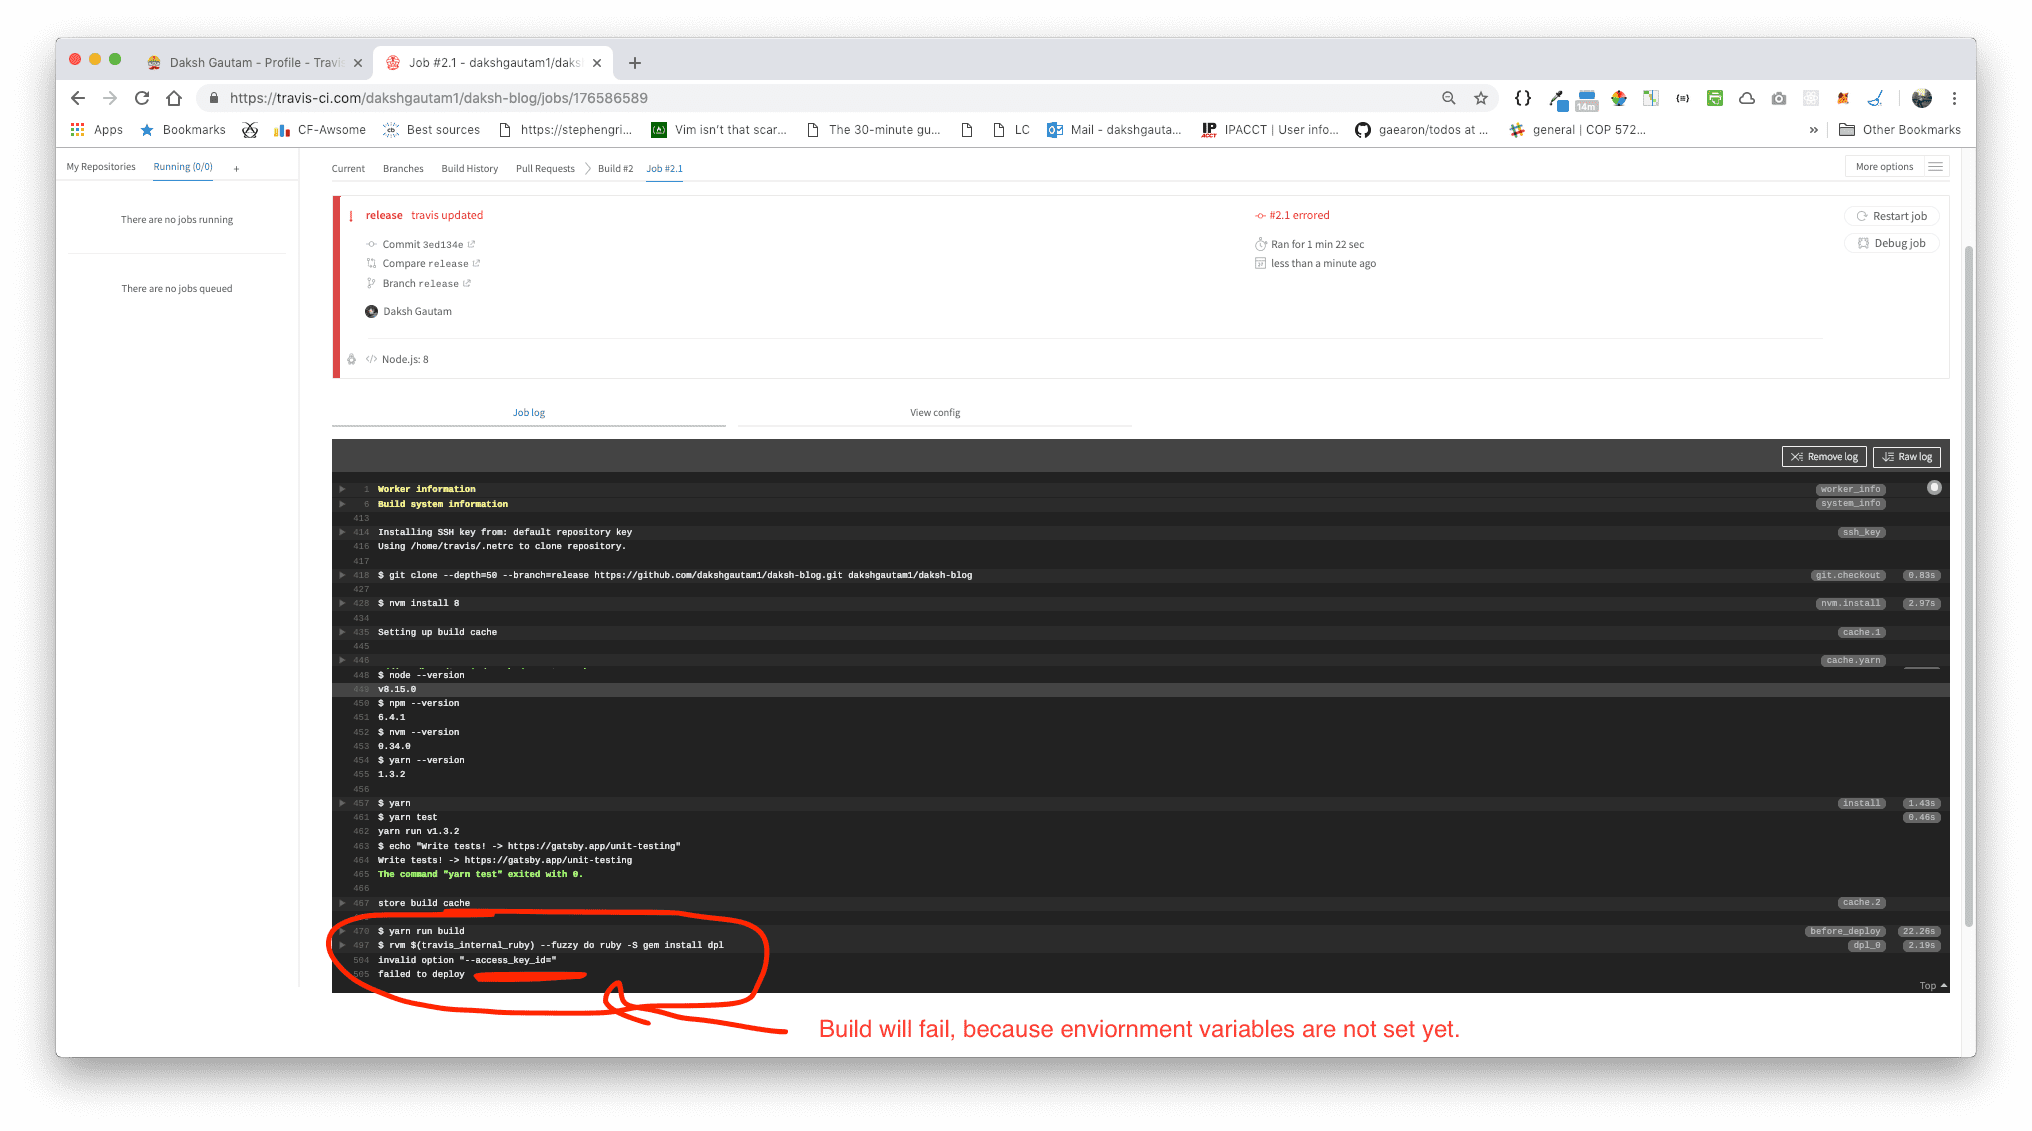Image resolution: width=2032 pixels, height=1131 pixels.
Task: Open the Branches tab
Action: tap(403, 169)
